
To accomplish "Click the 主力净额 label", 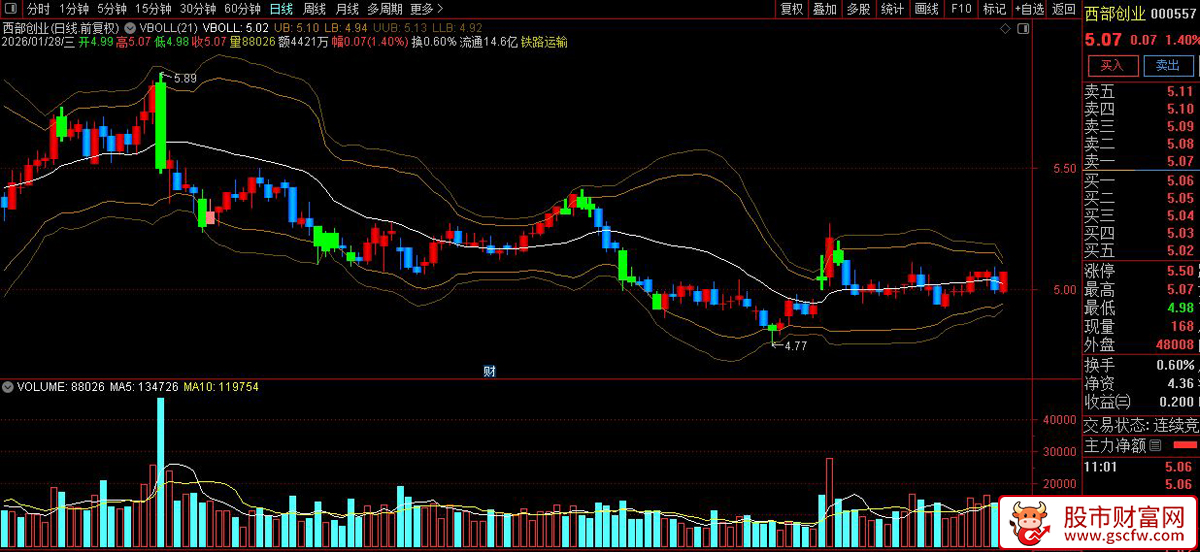I will [x=1115, y=445].
